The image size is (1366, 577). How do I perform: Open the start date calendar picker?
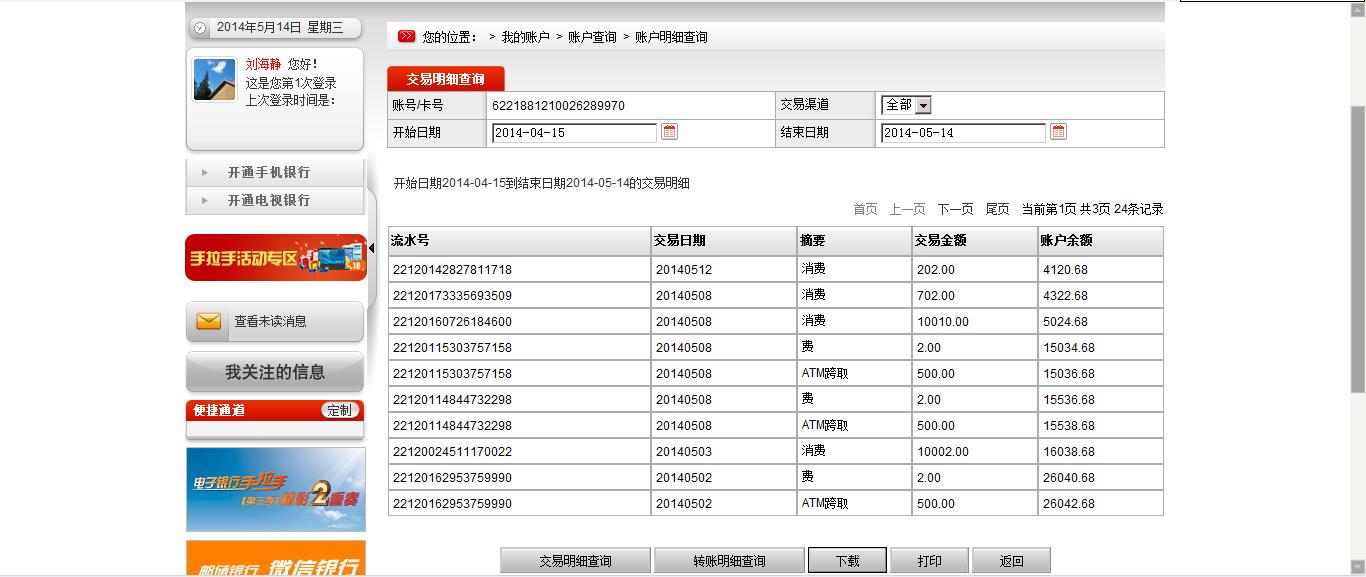tap(670, 132)
